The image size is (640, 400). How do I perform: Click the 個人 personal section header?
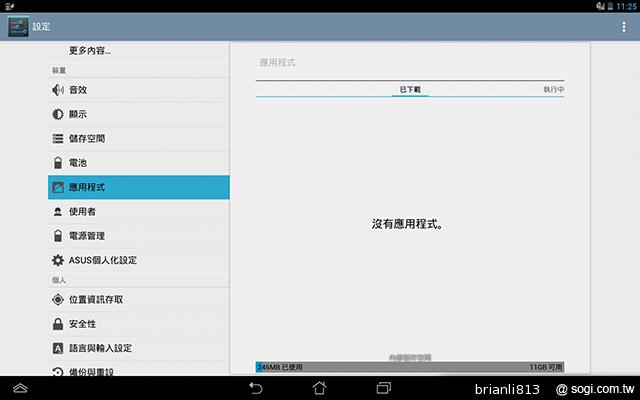[59, 280]
